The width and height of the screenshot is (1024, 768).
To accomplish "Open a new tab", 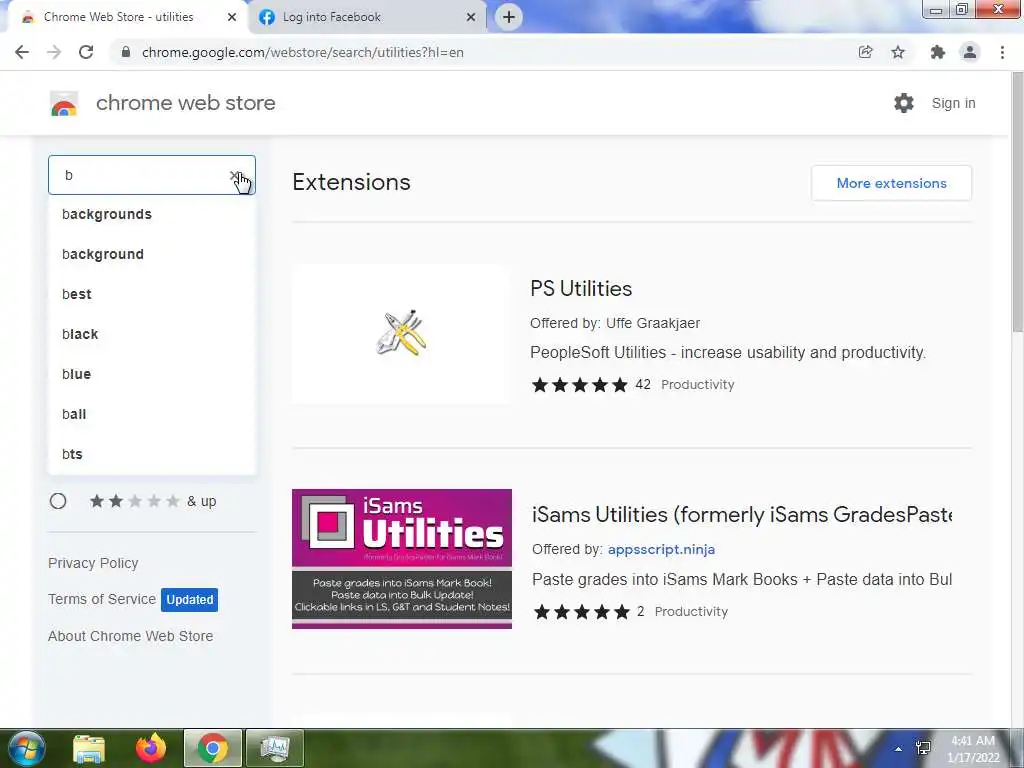I will point(509,17).
